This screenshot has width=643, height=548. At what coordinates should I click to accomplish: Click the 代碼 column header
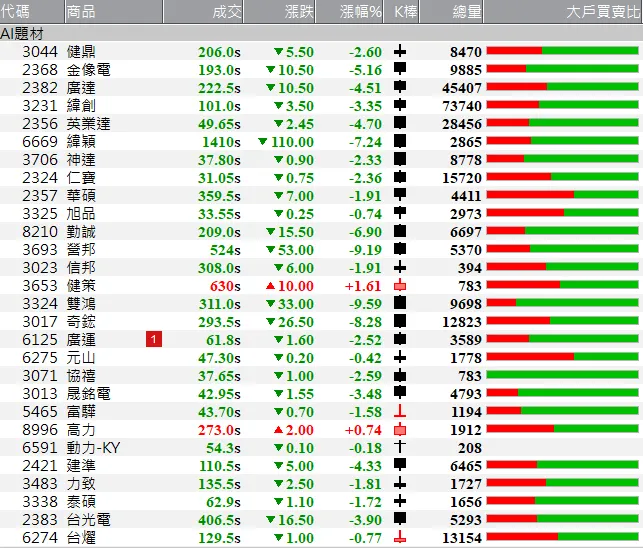pyautogui.click(x=32, y=11)
